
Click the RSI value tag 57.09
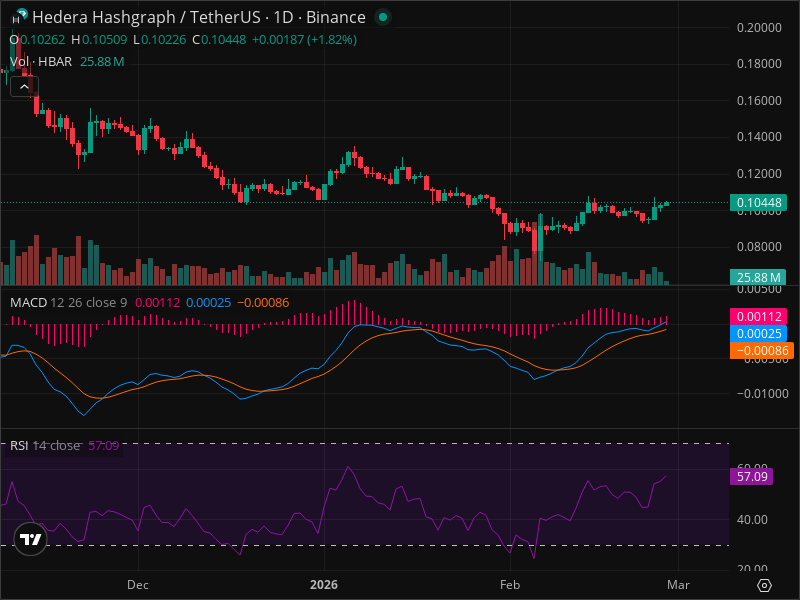752,477
